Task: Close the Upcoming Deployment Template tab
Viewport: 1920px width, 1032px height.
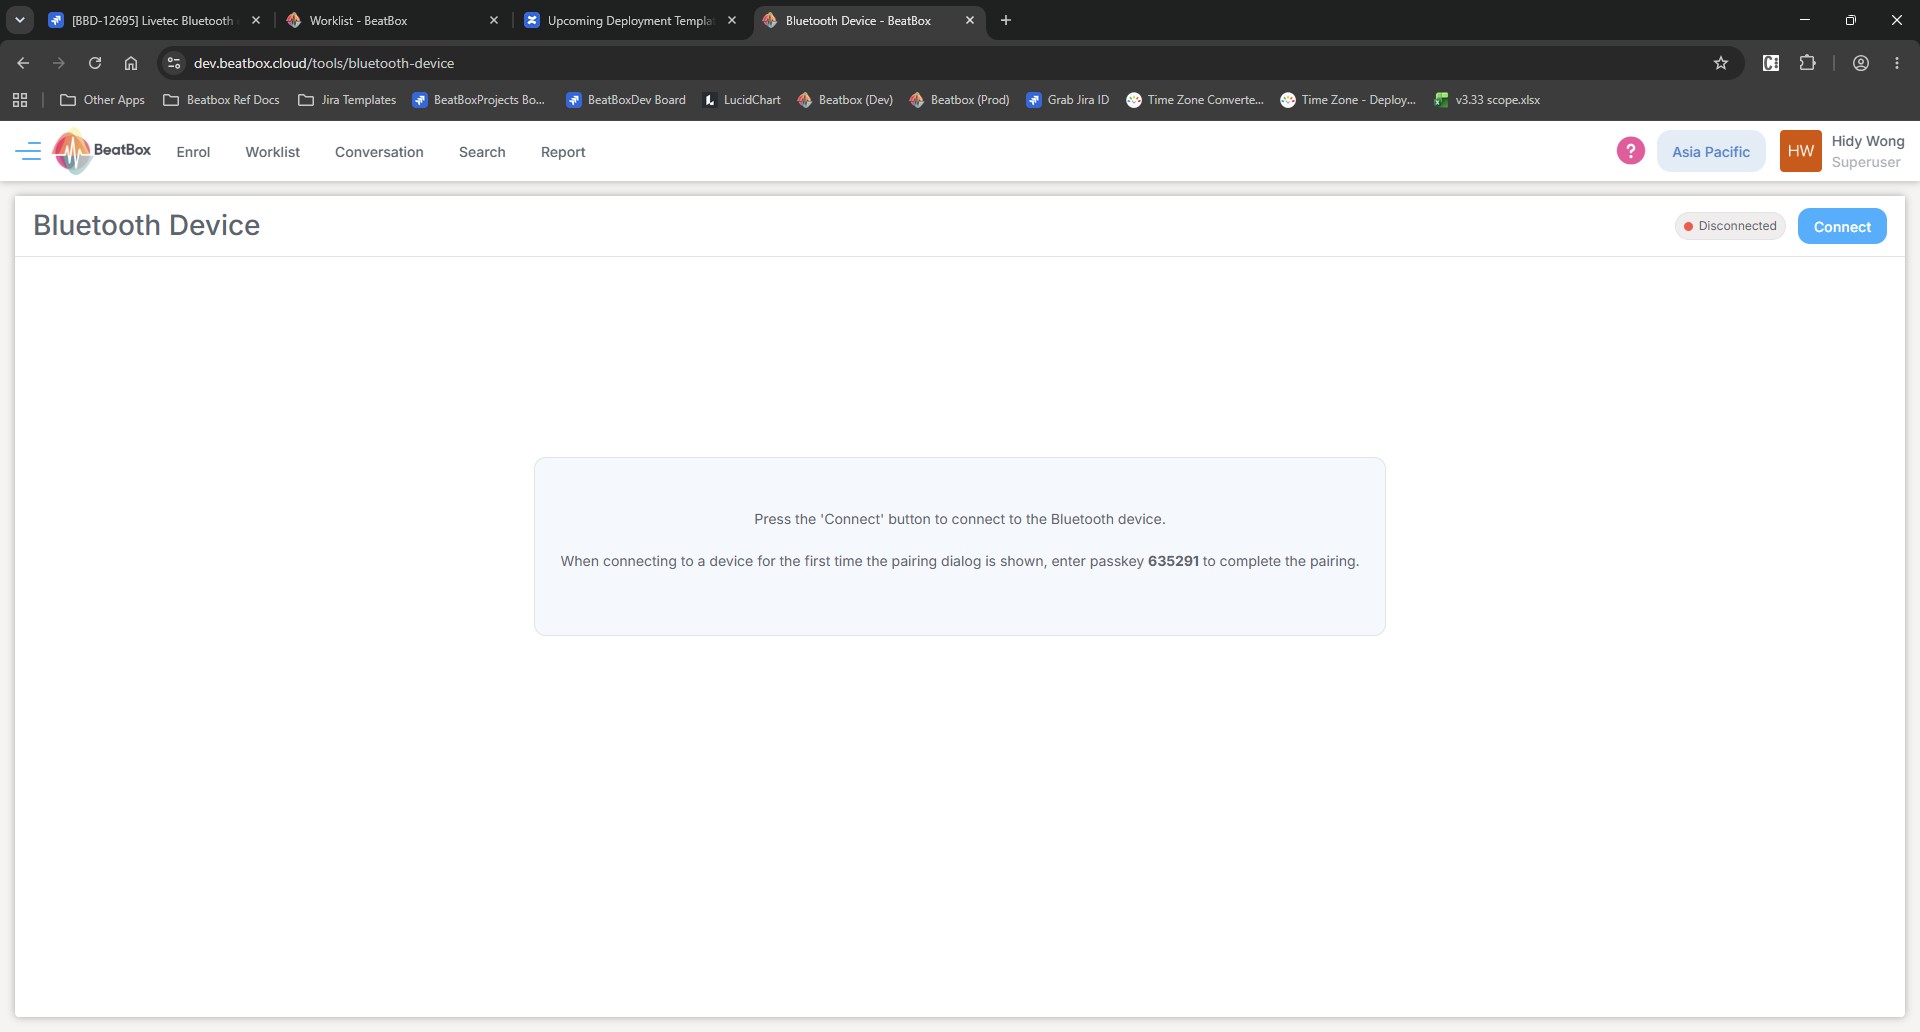Action: 732,20
